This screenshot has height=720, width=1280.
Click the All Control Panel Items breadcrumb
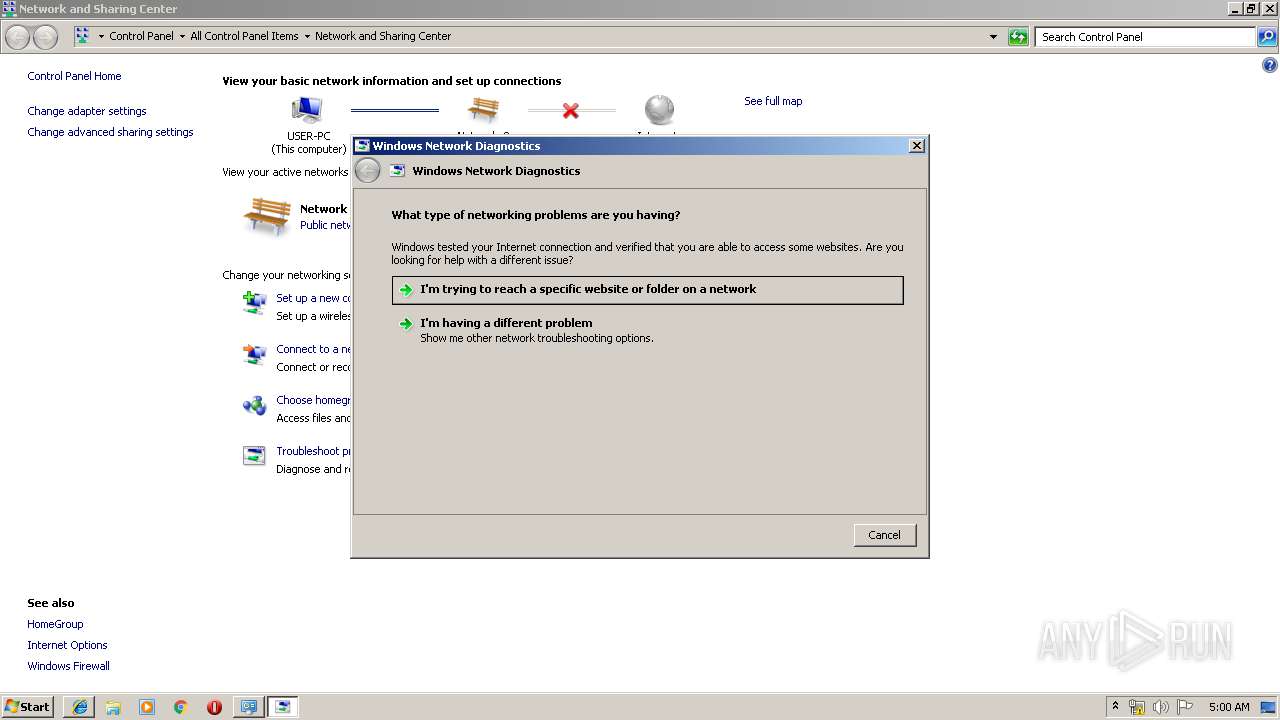(244, 37)
